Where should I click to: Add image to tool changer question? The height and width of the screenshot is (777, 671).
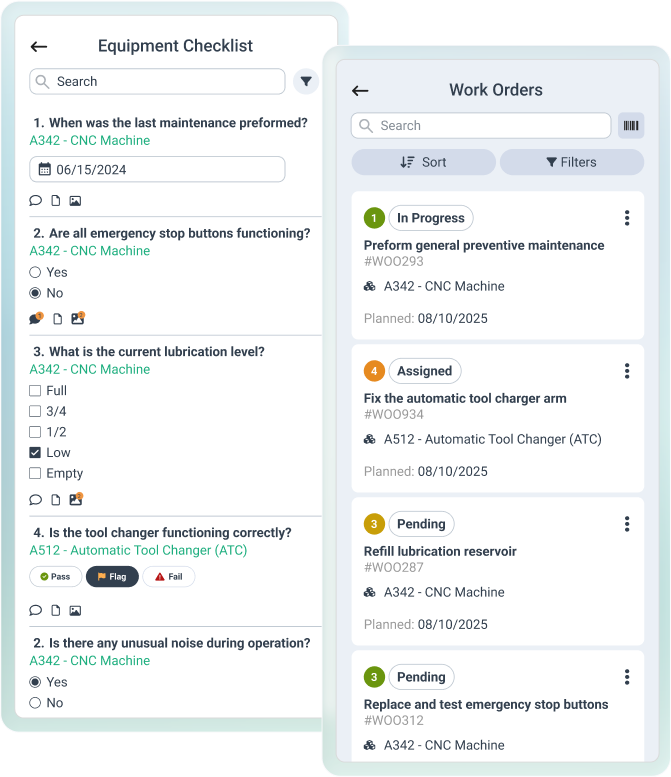click(75, 610)
